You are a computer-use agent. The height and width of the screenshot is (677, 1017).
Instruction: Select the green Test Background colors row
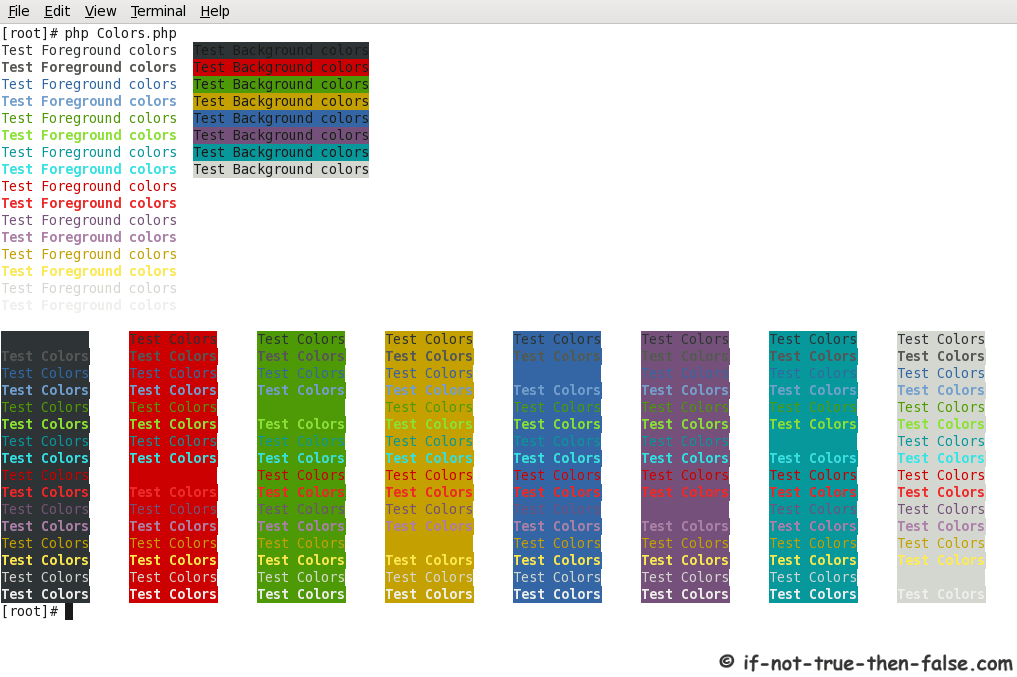pyautogui.click(x=281, y=84)
